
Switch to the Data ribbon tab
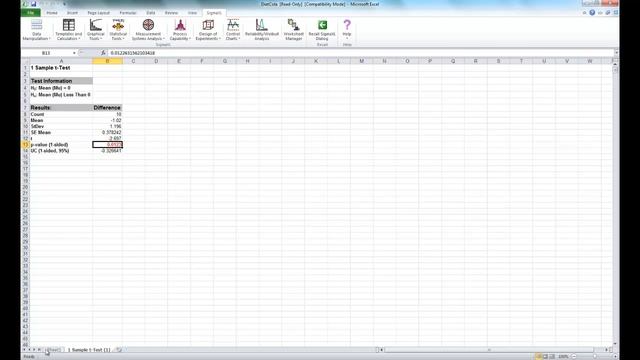pyautogui.click(x=151, y=13)
